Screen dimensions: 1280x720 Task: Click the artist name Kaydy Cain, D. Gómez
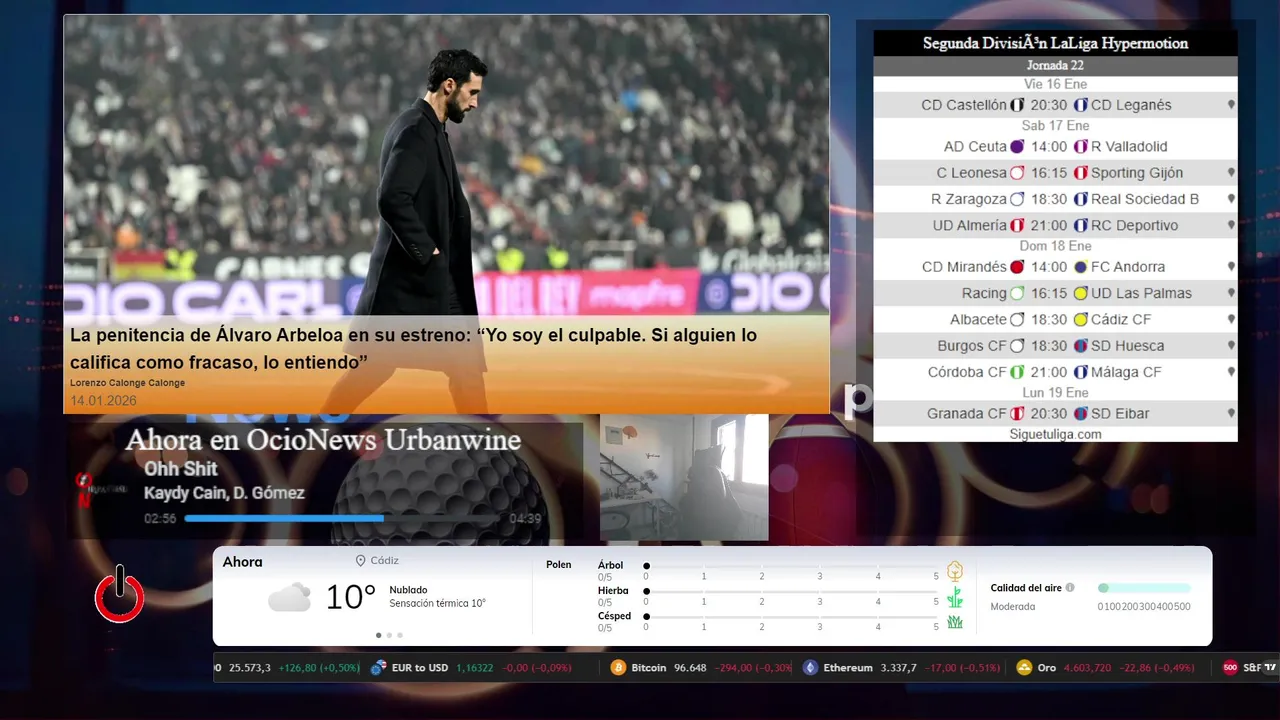click(224, 493)
